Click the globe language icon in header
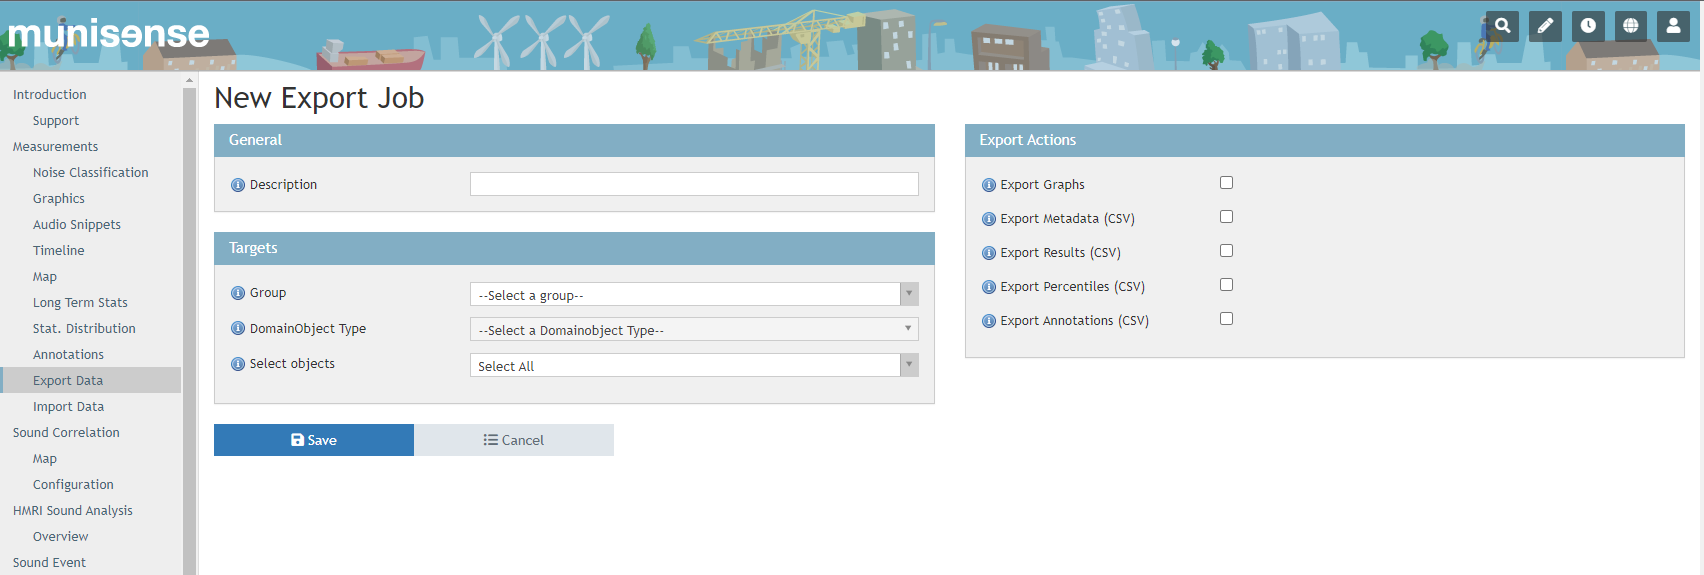1704x575 pixels. pyautogui.click(x=1630, y=26)
